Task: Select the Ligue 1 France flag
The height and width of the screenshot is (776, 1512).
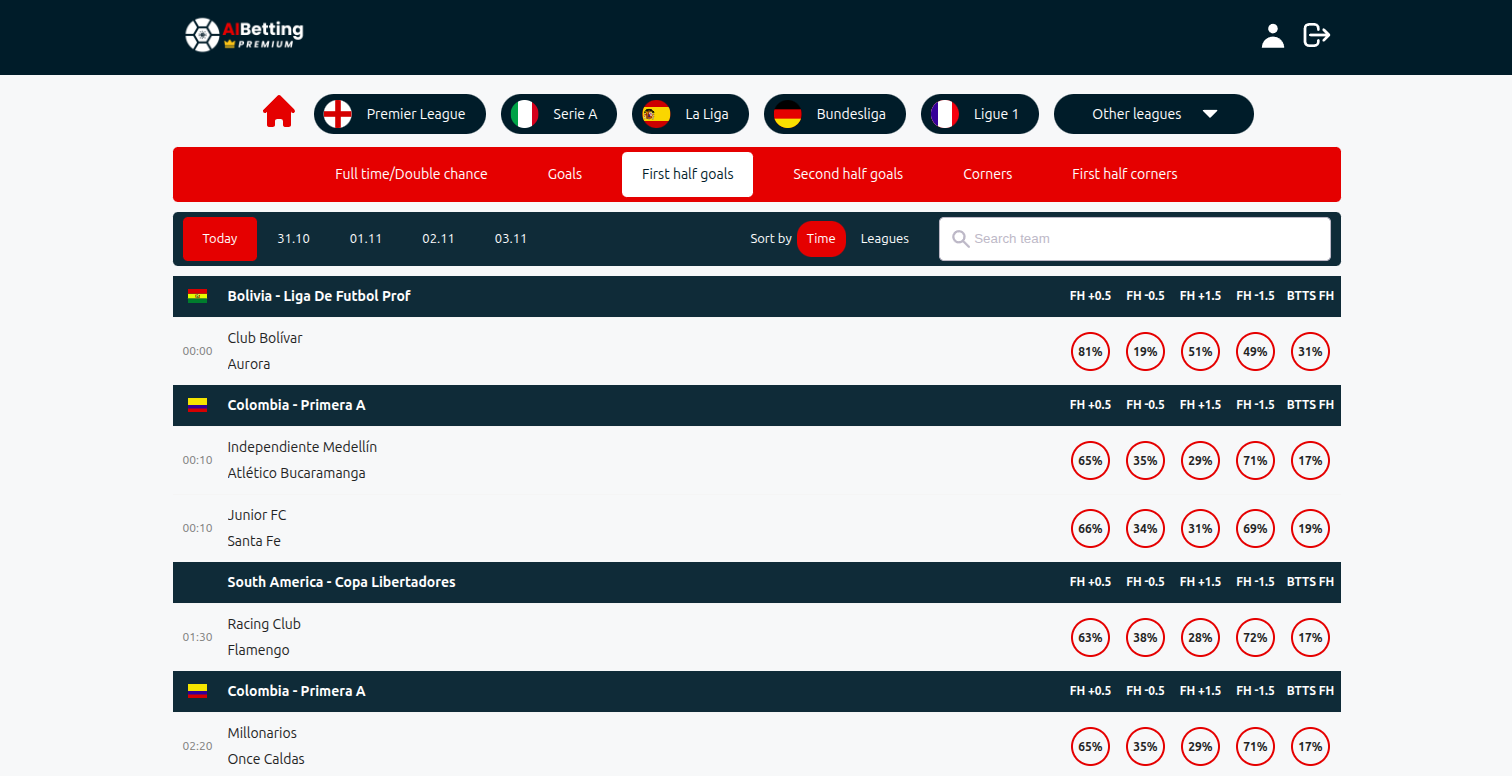Action: (945, 114)
